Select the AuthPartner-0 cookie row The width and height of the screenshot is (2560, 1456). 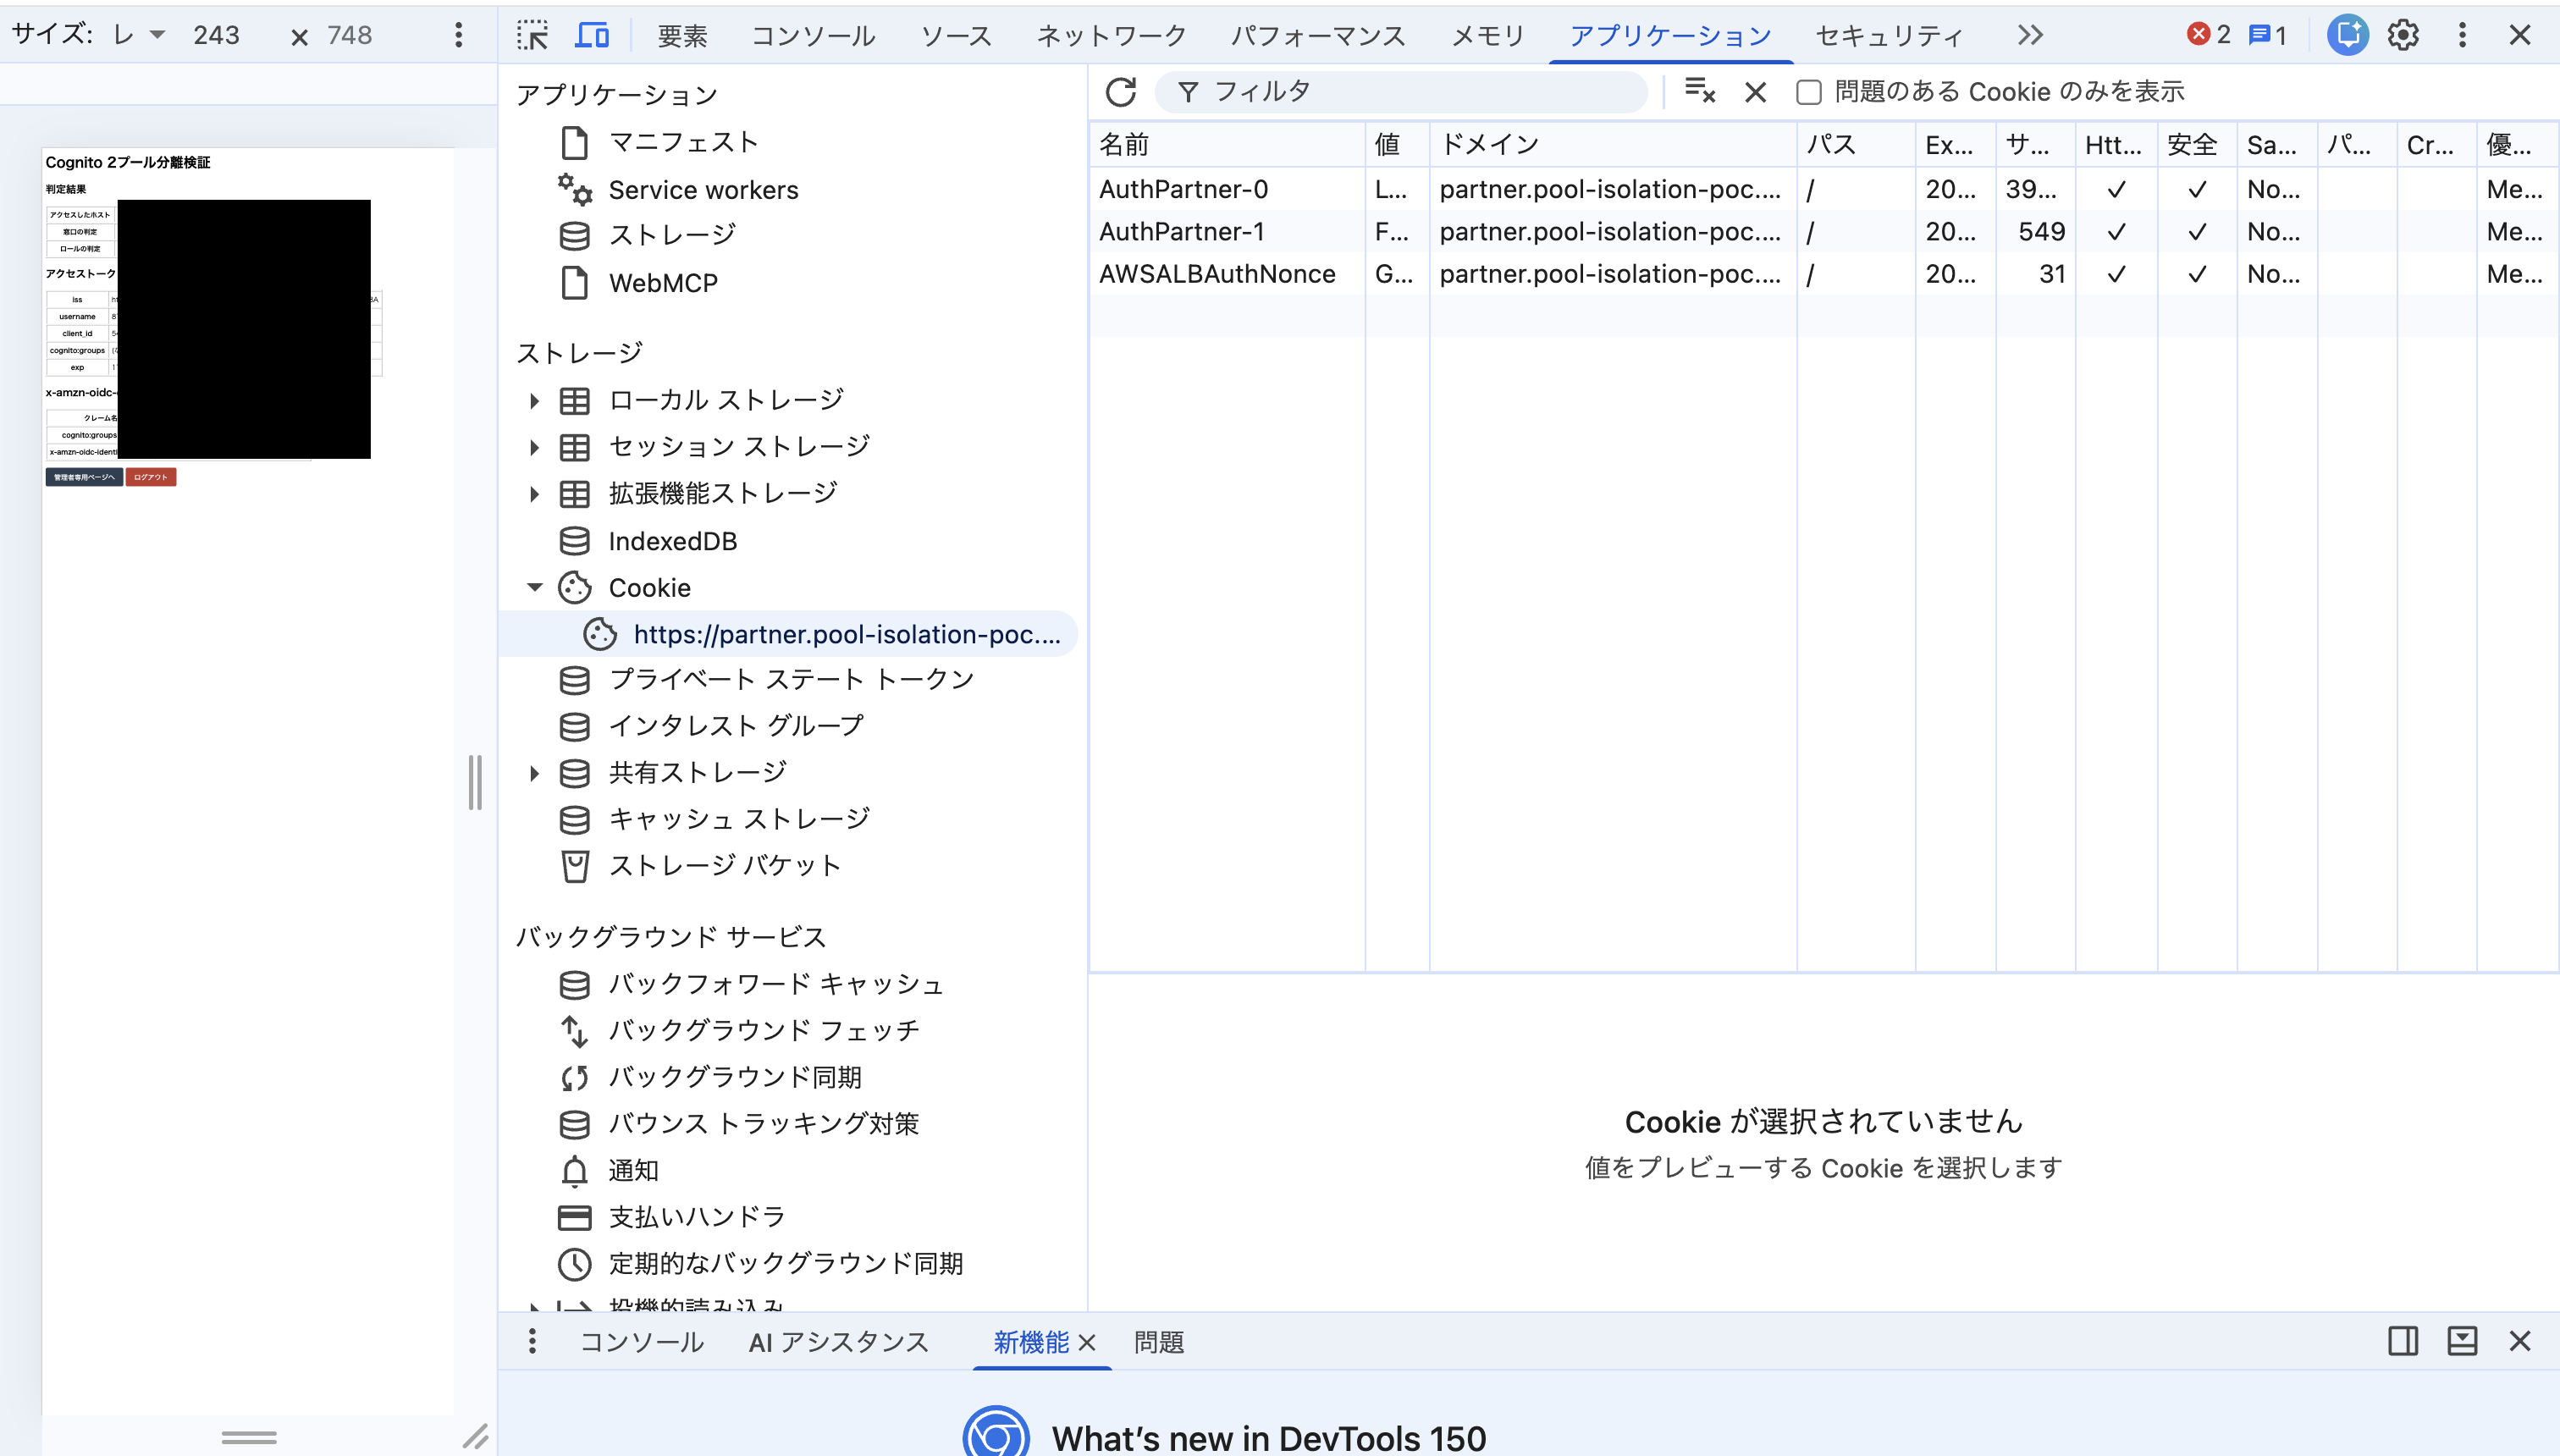click(1823, 189)
